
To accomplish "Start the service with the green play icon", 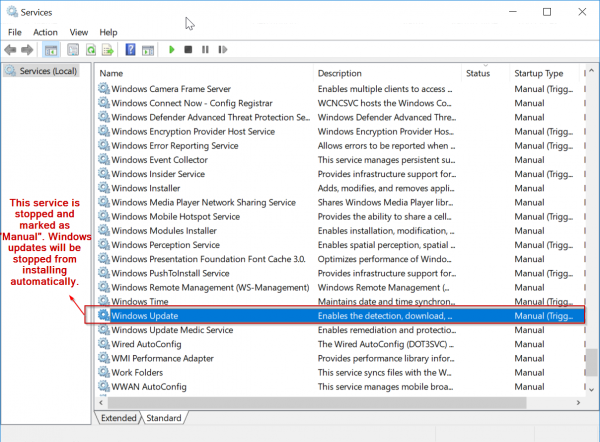I will (172, 49).
